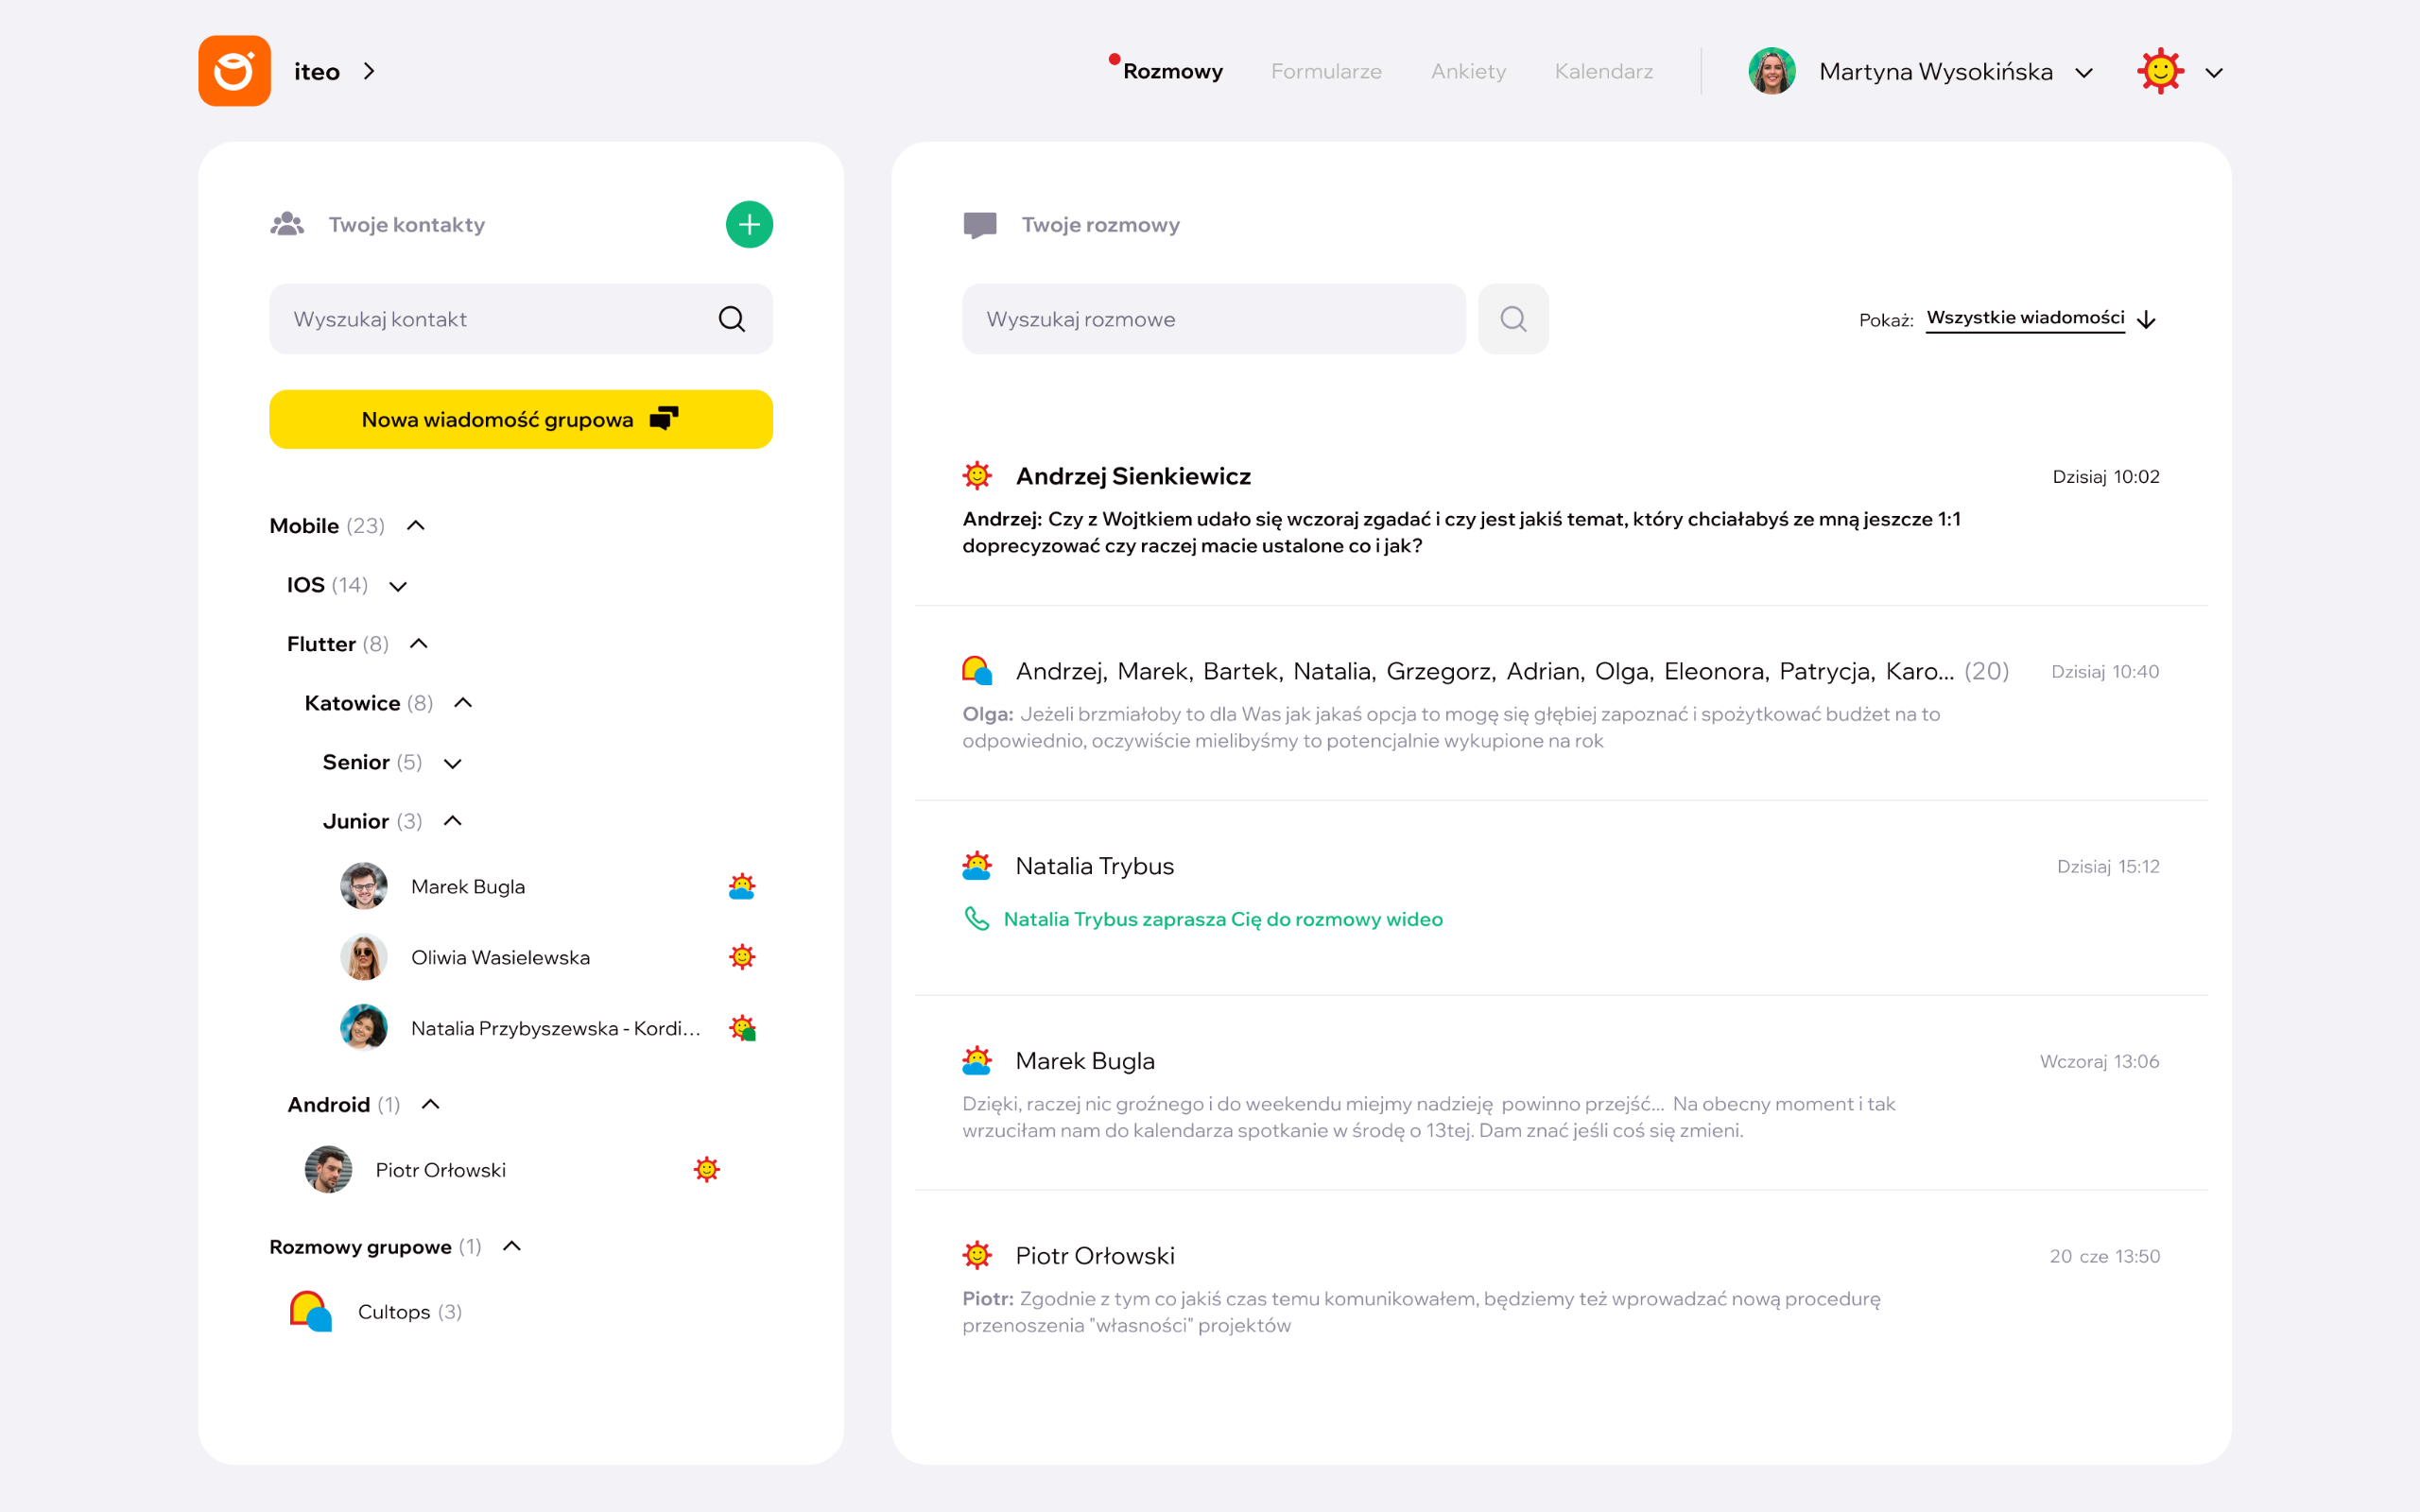Open the Natalia Trybus conversation
This screenshot has width=2420, height=1512.
pos(1560,898)
